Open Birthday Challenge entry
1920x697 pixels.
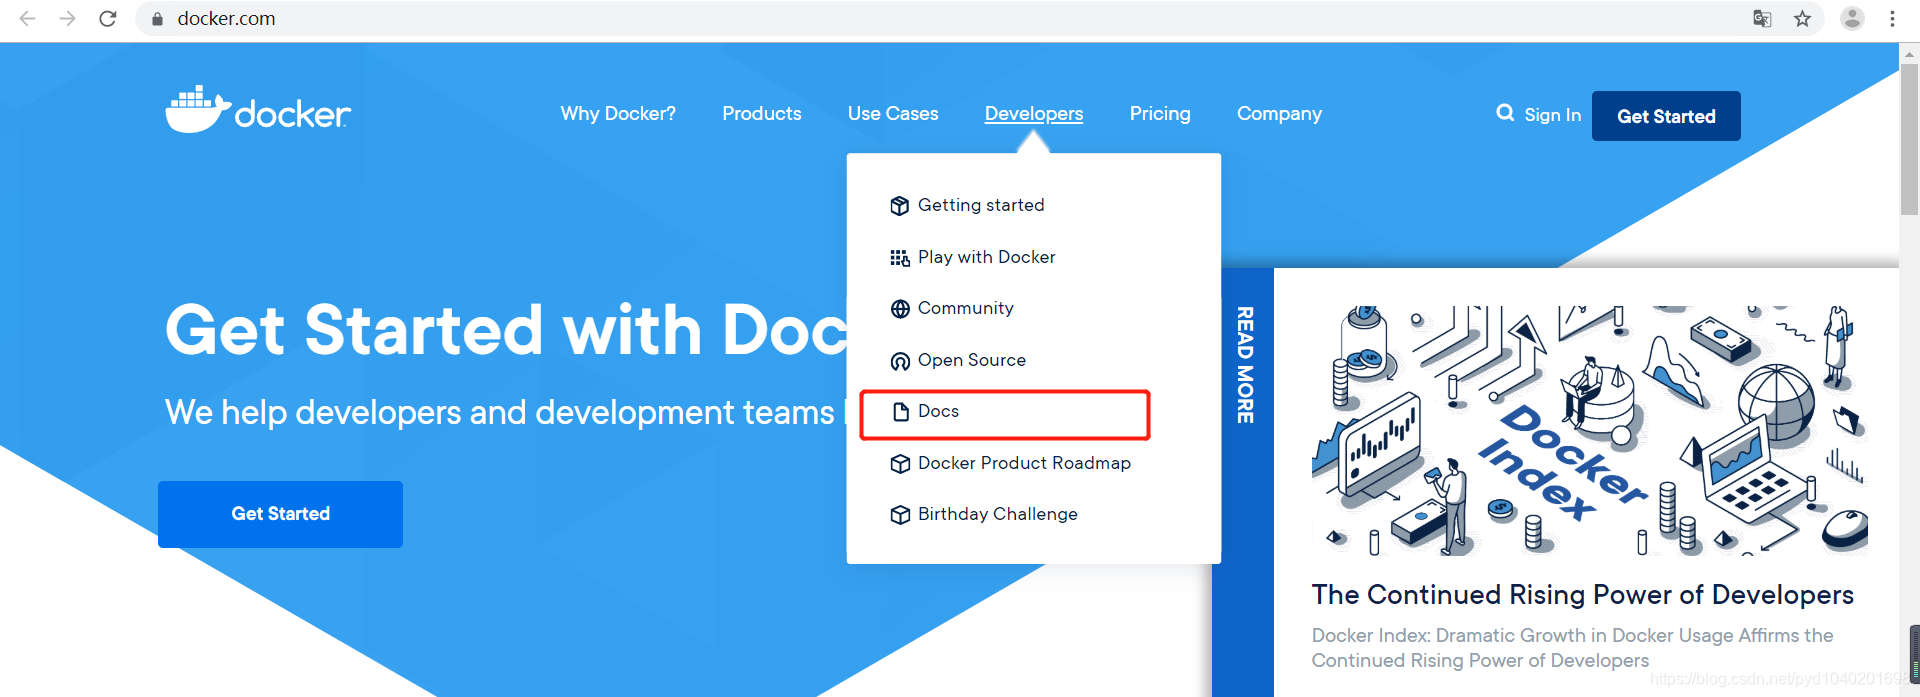[998, 514]
